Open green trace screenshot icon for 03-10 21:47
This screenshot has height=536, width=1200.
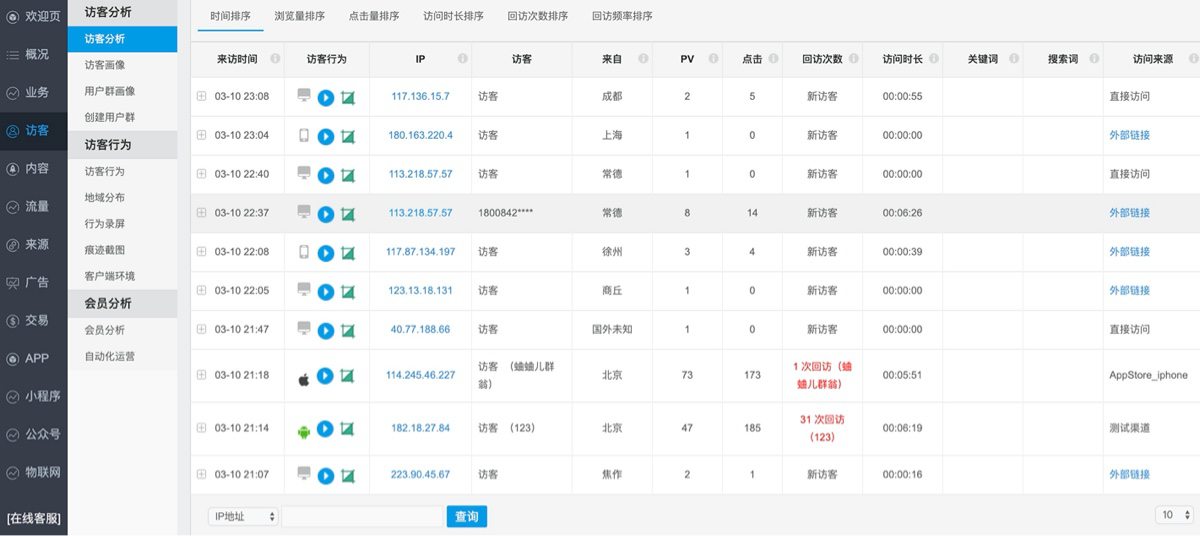tap(348, 331)
